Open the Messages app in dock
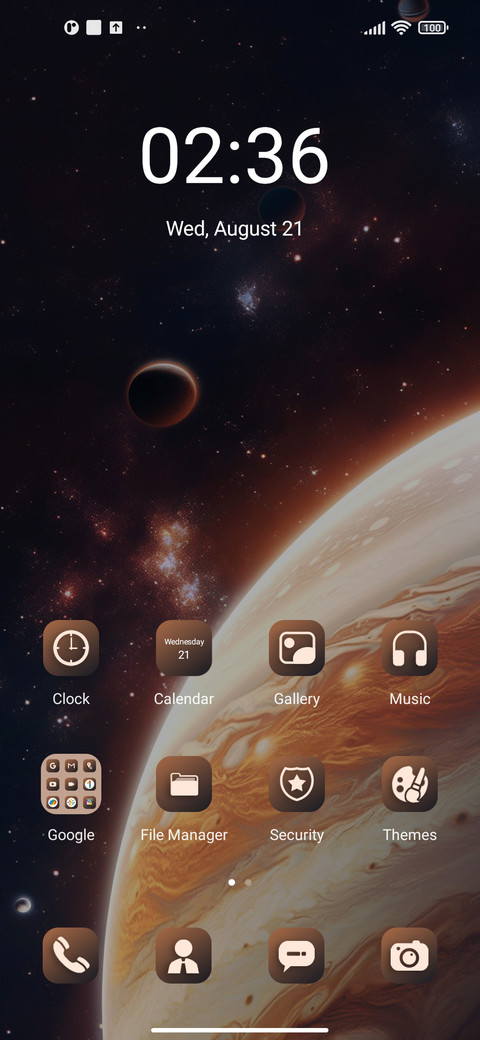The height and width of the screenshot is (1040, 480). coord(296,955)
